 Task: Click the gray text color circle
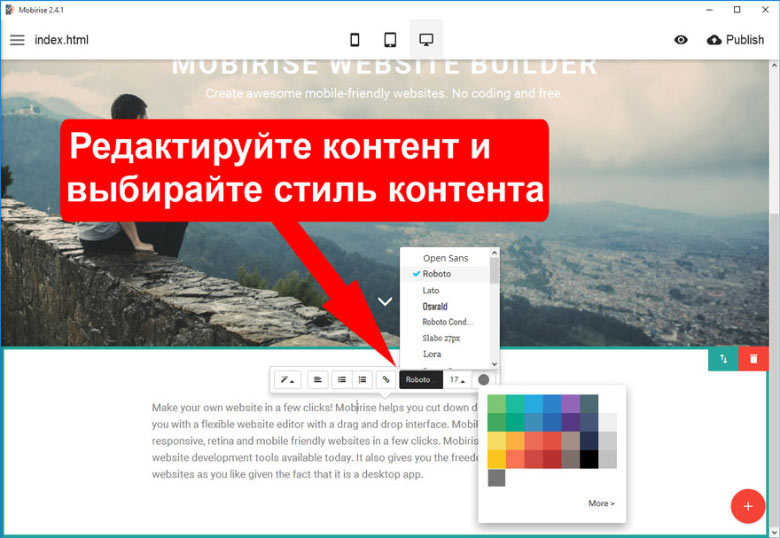pyautogui.click(x=484, y=380)
